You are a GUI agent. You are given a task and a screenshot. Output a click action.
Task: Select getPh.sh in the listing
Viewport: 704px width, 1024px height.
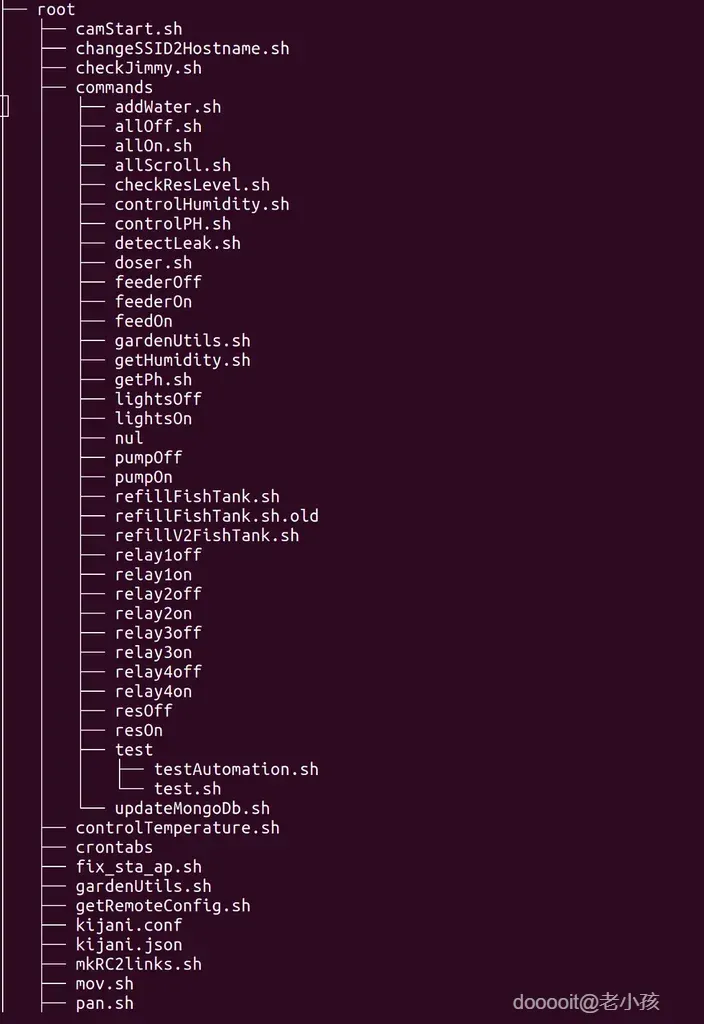pyautogui.click(x=153, y=380)
